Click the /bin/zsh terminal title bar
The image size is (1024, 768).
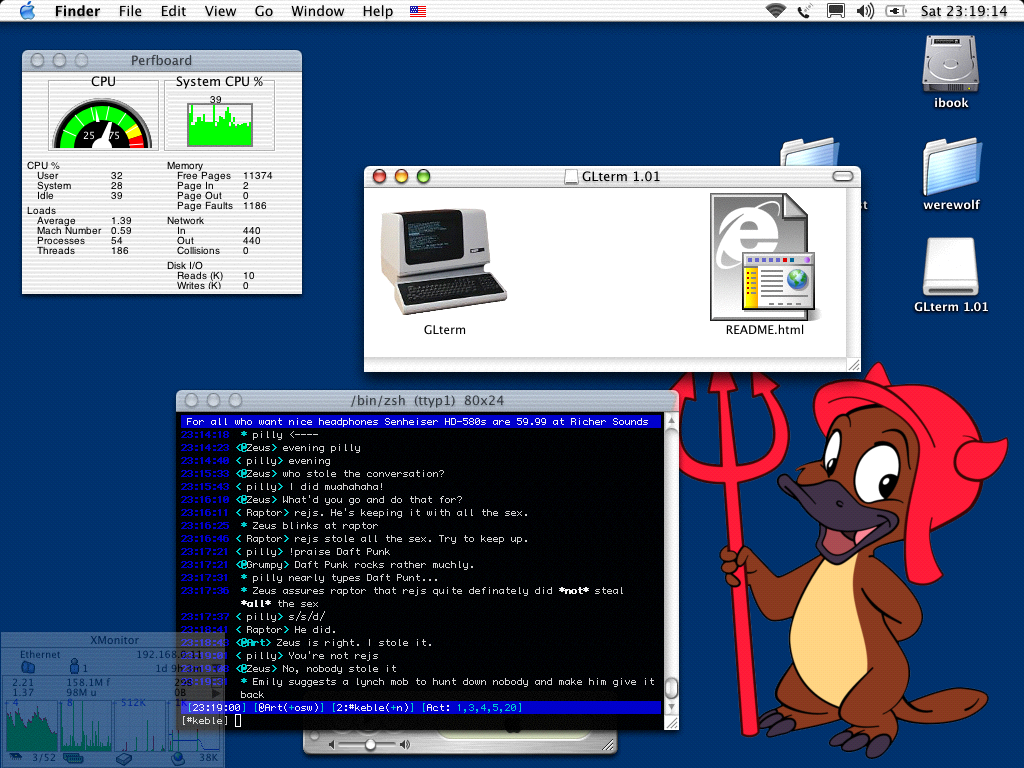coord(427,400)
